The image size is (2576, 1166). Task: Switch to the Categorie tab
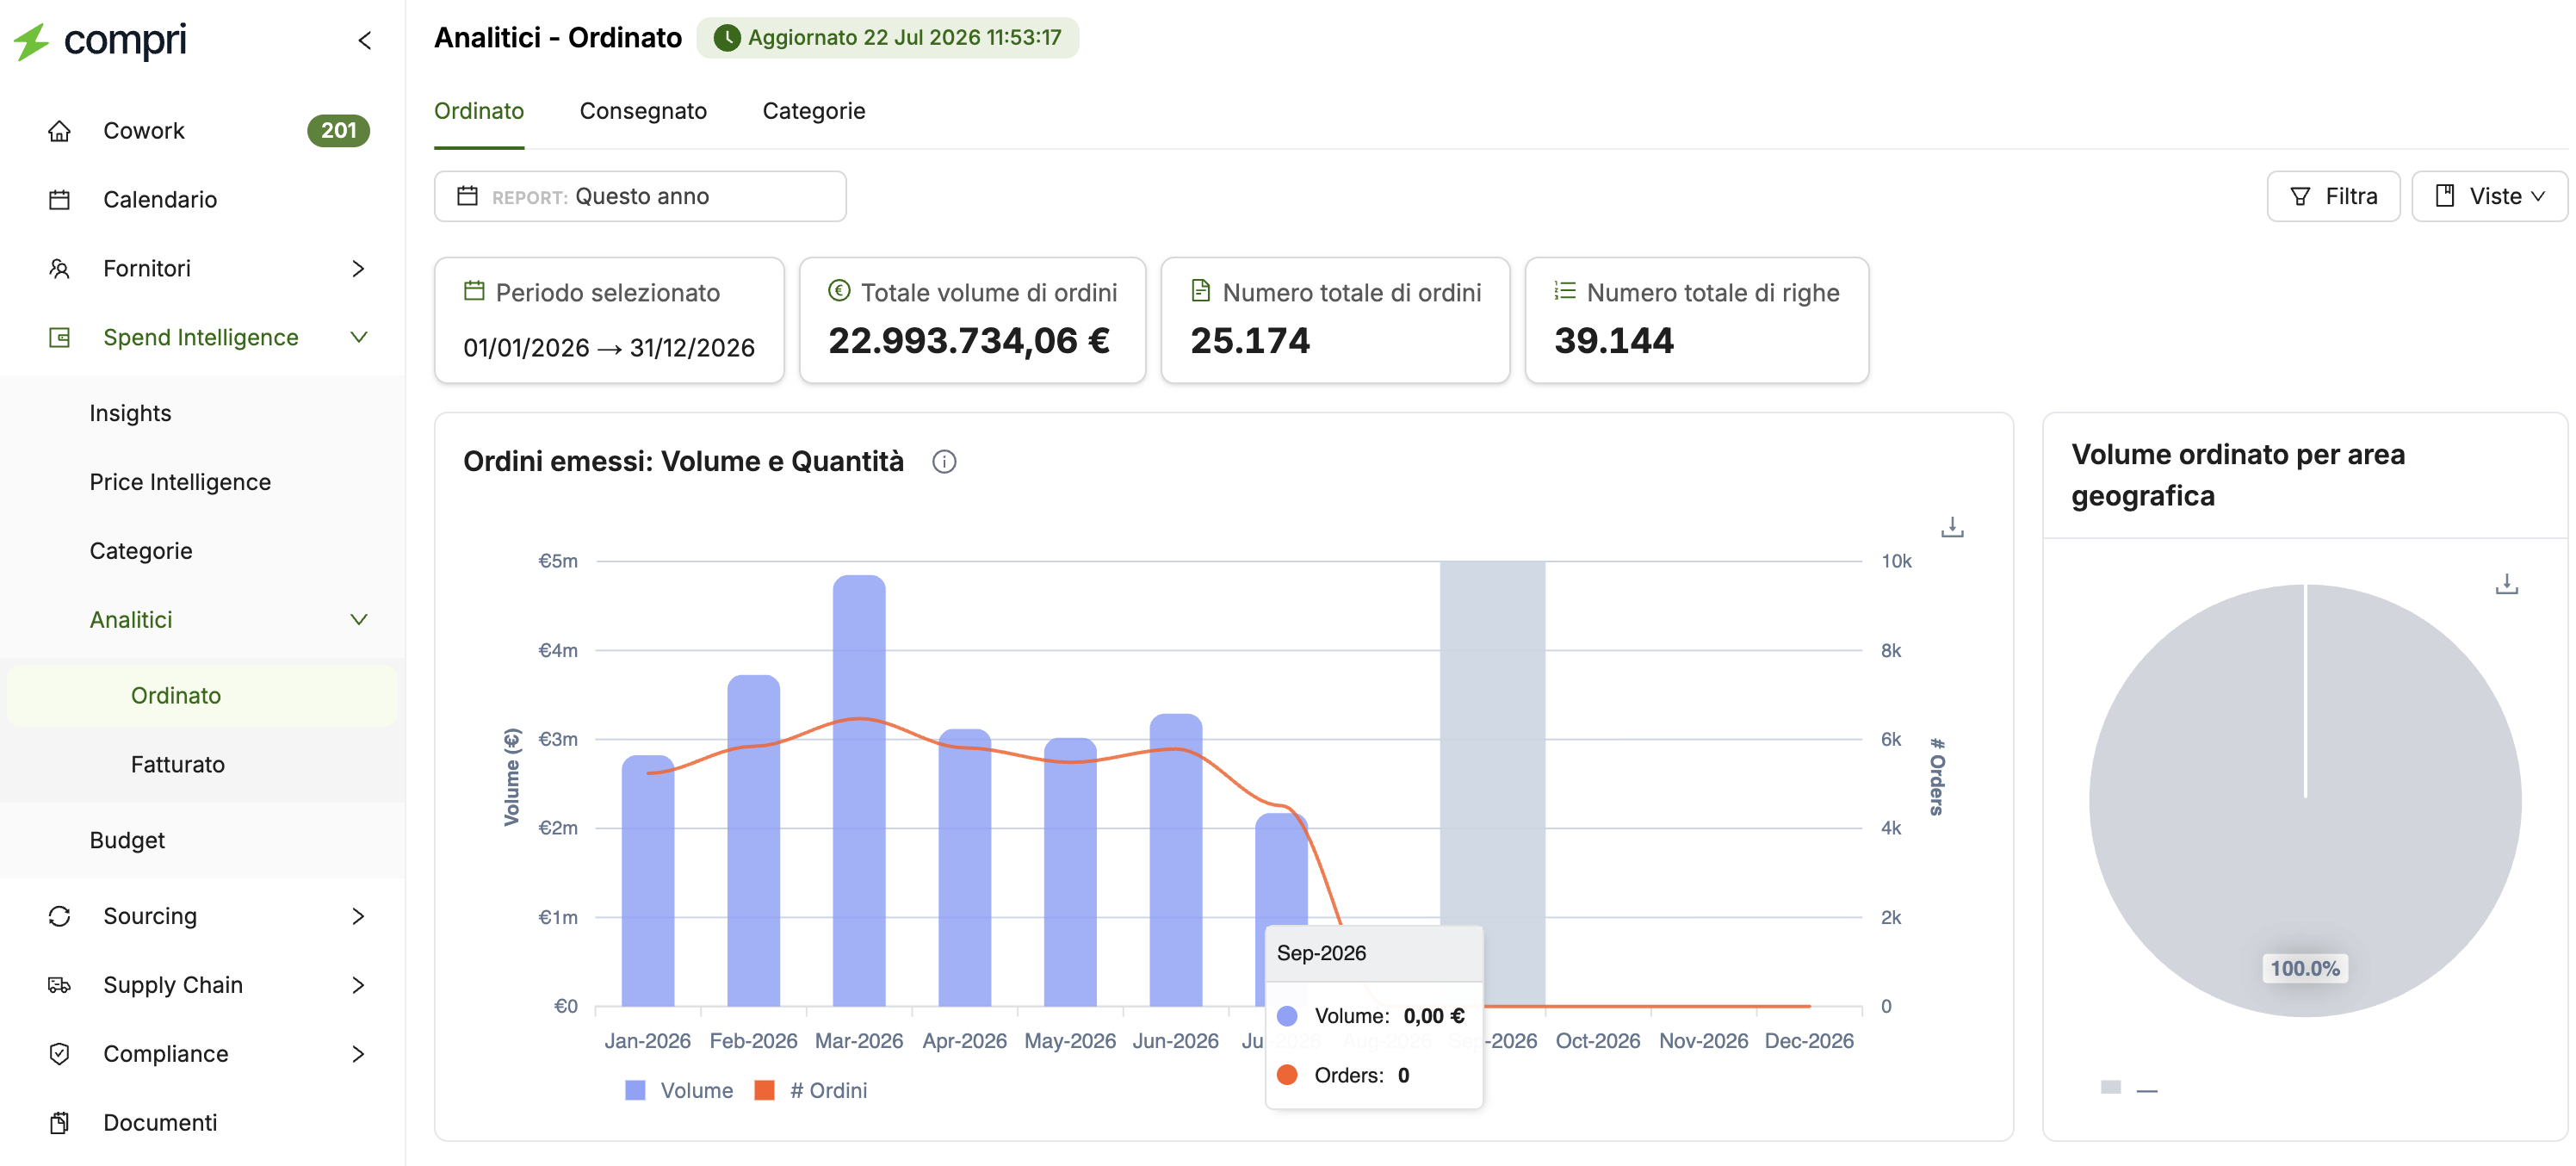814,111
